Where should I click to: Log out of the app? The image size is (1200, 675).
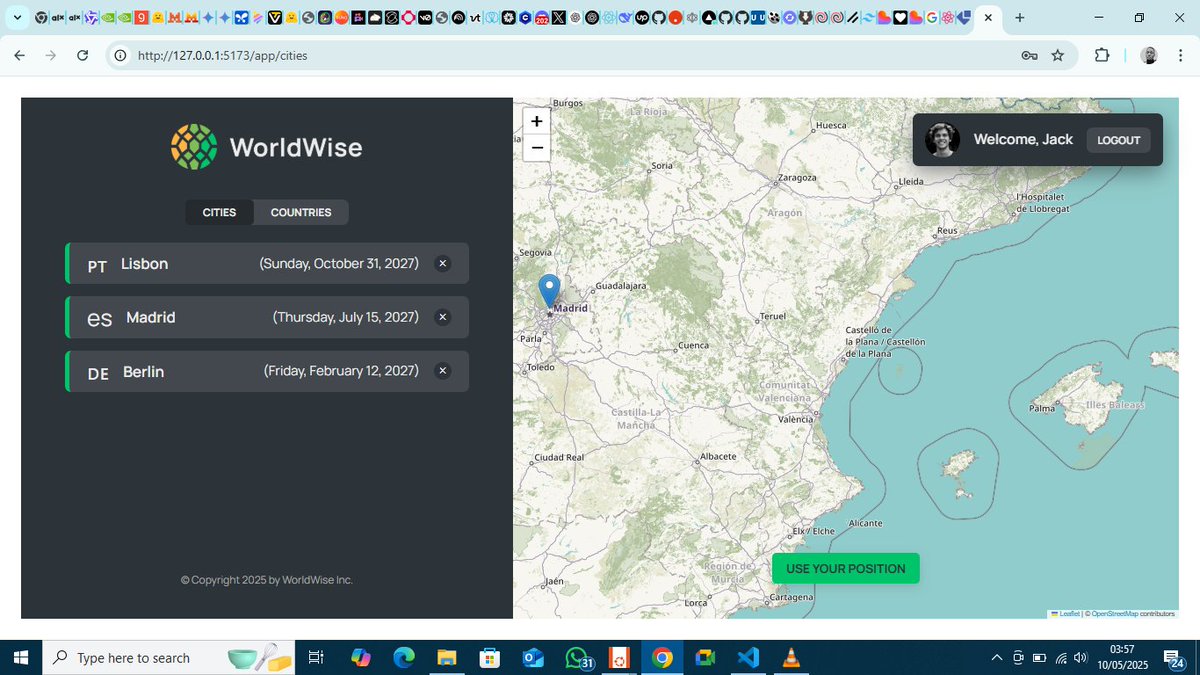click(1119, 140)
